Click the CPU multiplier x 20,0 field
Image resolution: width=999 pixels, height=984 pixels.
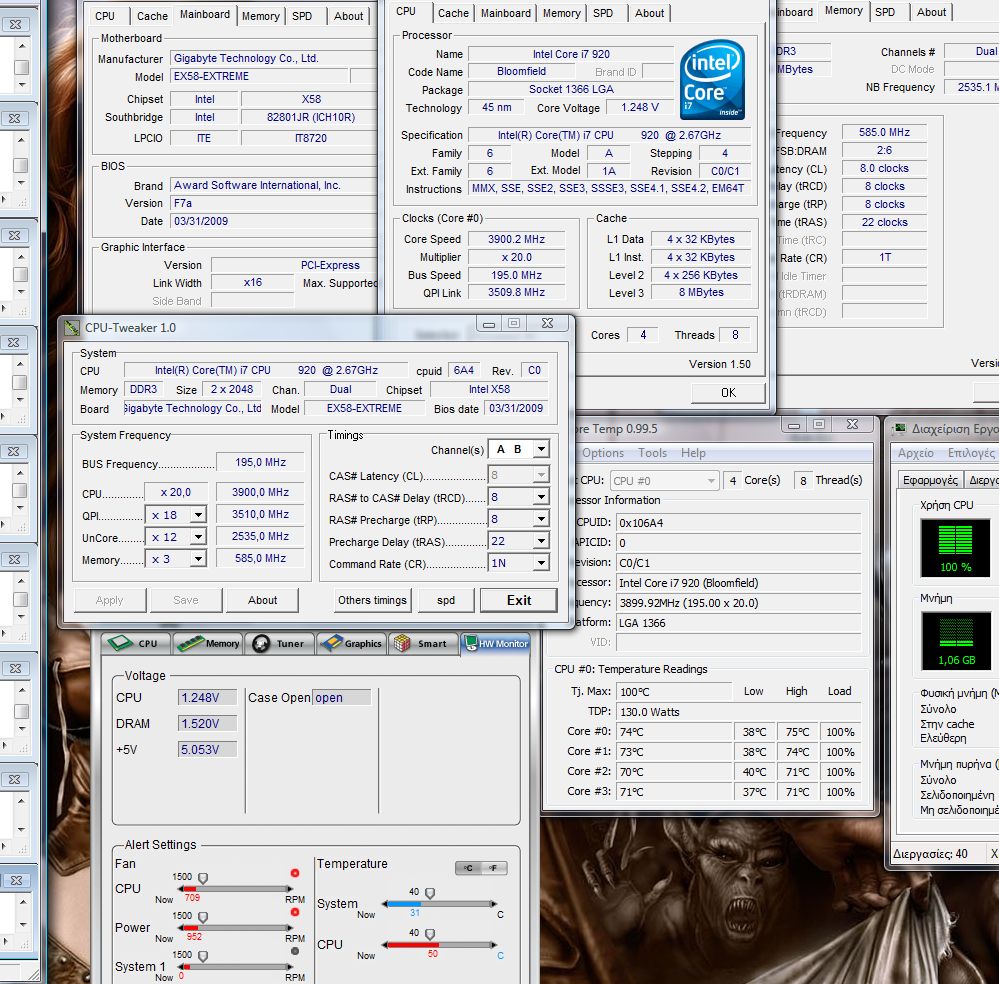click(x=175, y=492)
